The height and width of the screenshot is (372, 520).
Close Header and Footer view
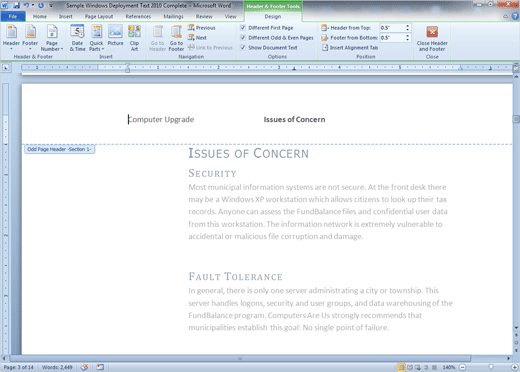432,38
